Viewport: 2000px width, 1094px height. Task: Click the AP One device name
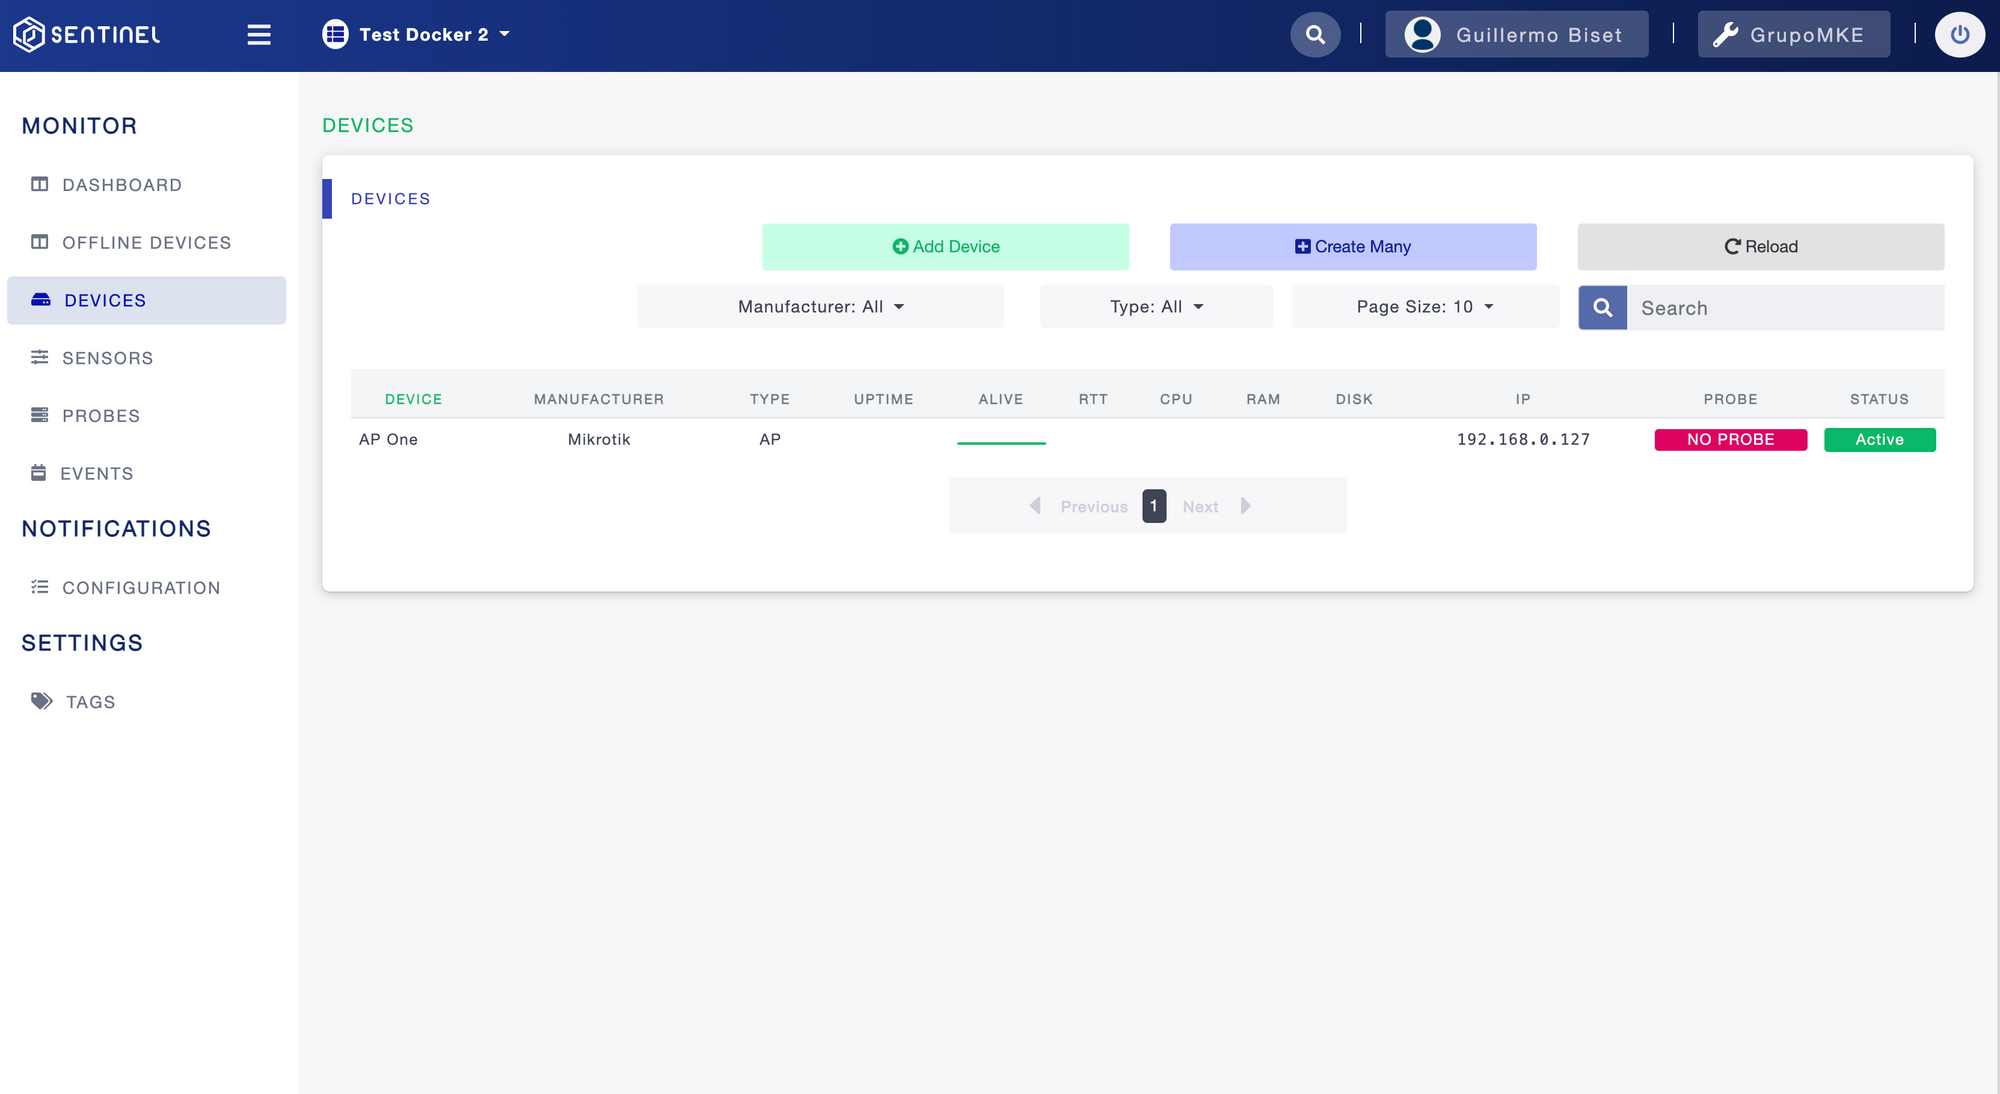(x=388, y=440)
